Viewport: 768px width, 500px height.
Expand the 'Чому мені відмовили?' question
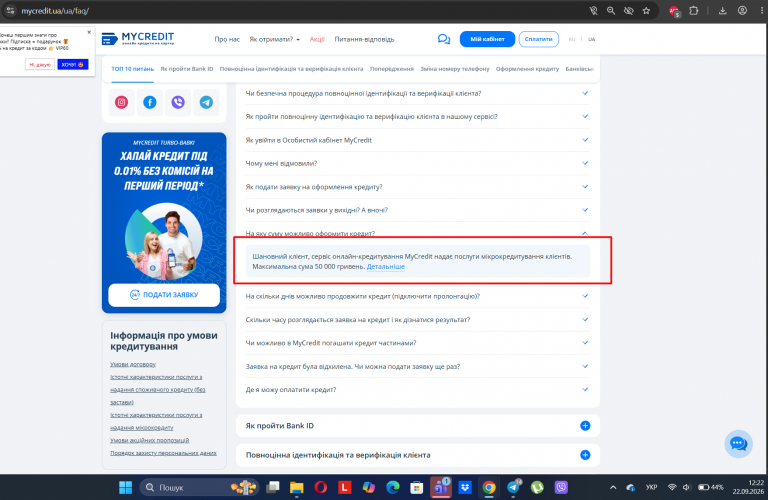pyautogui.click(x=417, y=163)
